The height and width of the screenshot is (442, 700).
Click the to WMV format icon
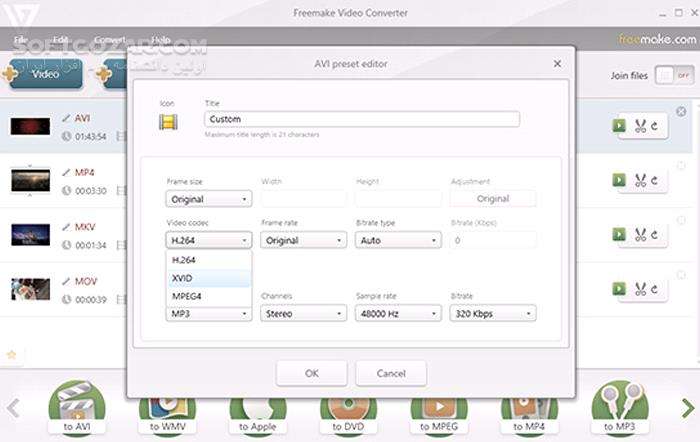pyautogui.click(x=167, y=416)
